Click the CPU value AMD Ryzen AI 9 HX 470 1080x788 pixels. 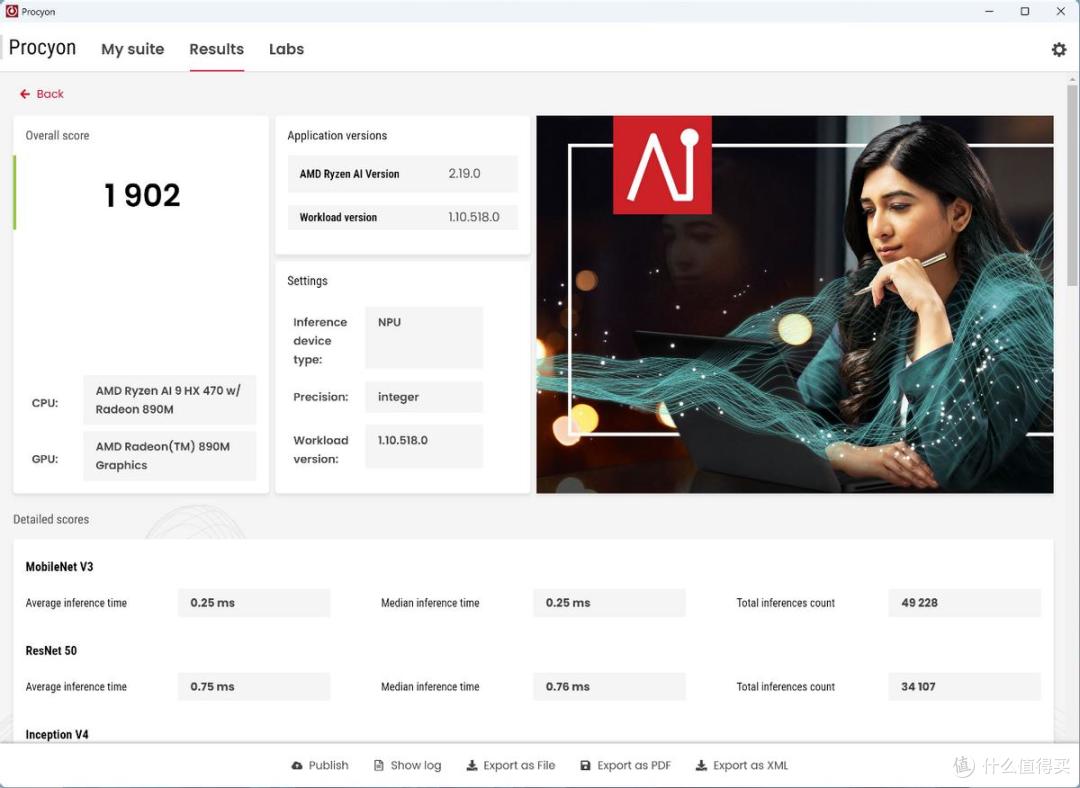point(169,400)
